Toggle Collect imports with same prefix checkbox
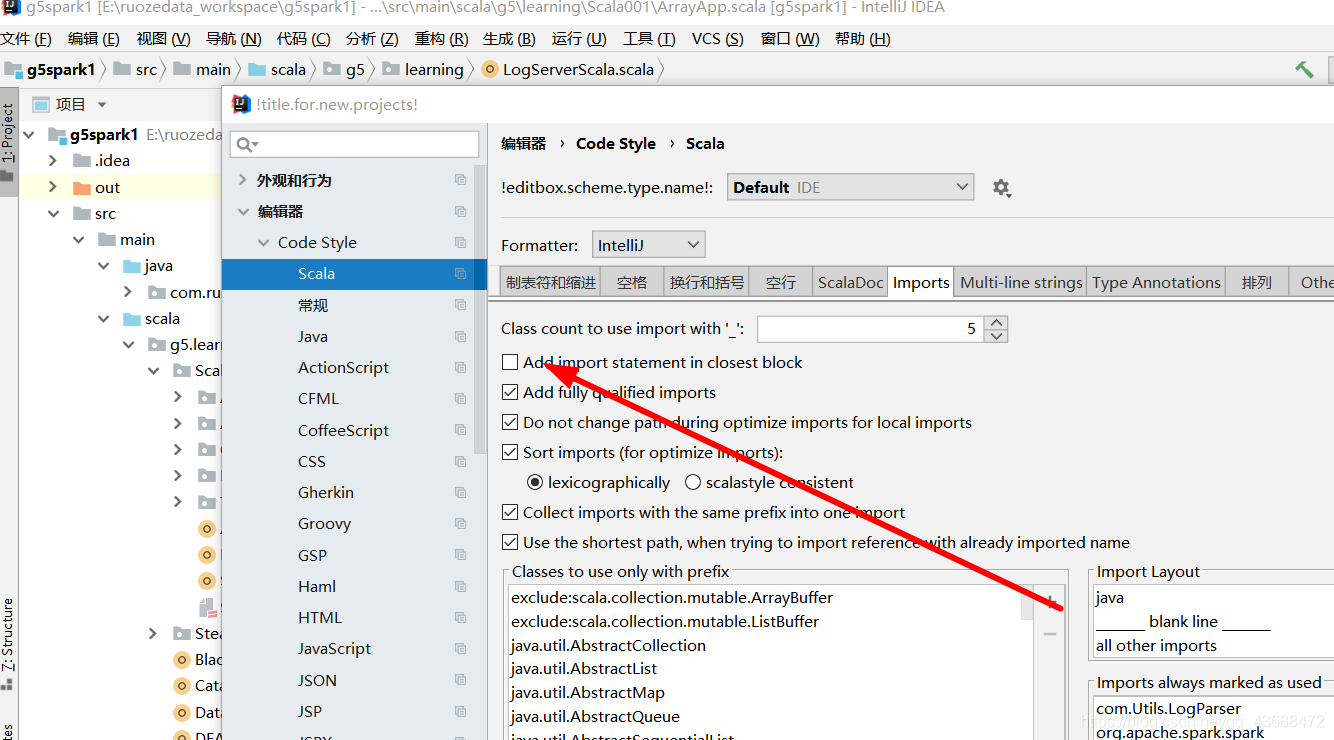This screenshot has height=740, width=1334. 510,512
